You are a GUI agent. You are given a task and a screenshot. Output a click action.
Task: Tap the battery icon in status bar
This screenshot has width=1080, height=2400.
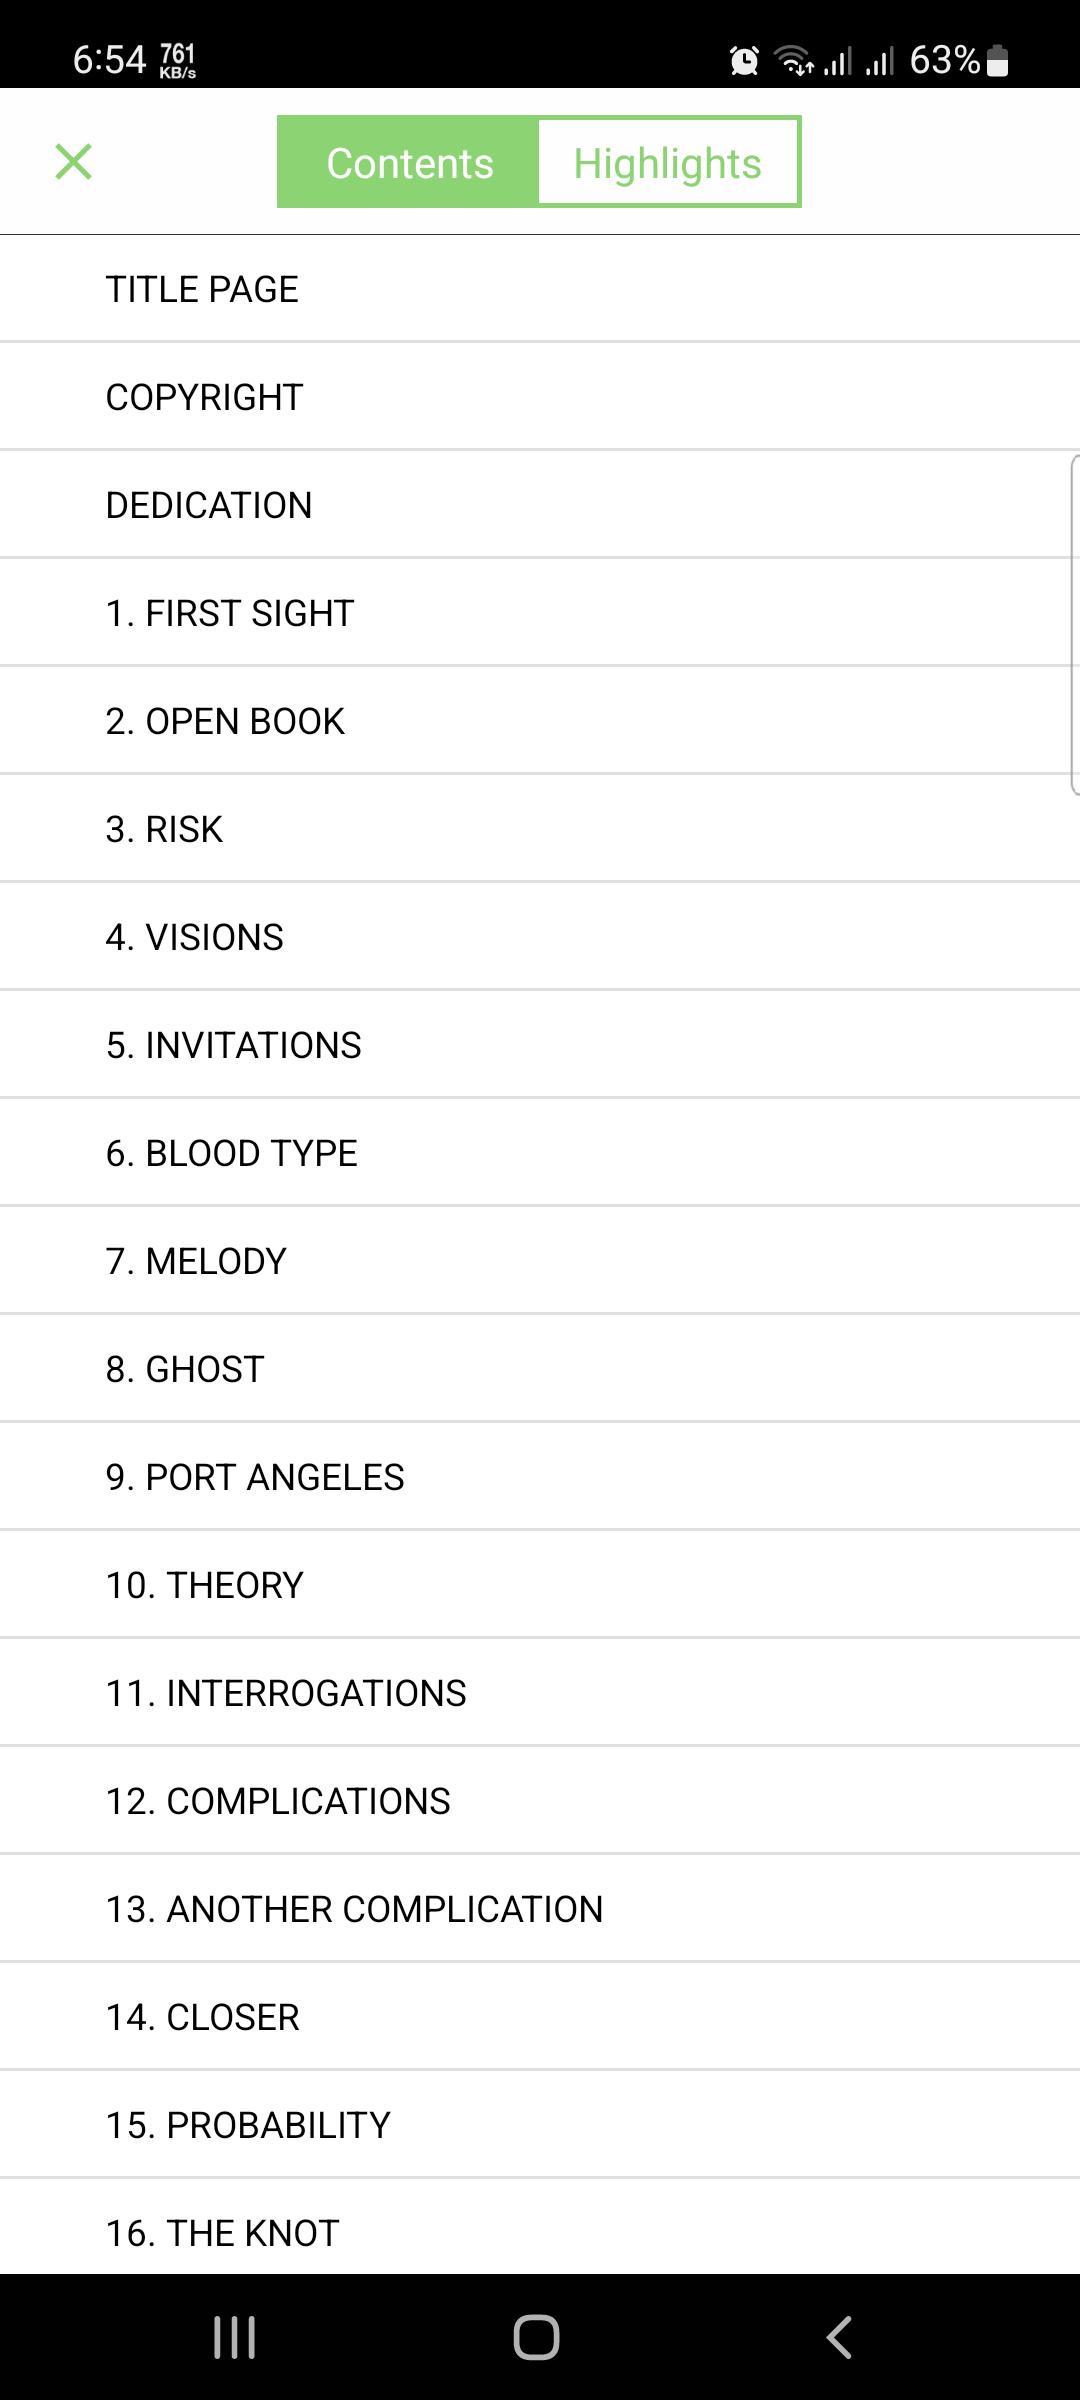click(x=997, y=61)
